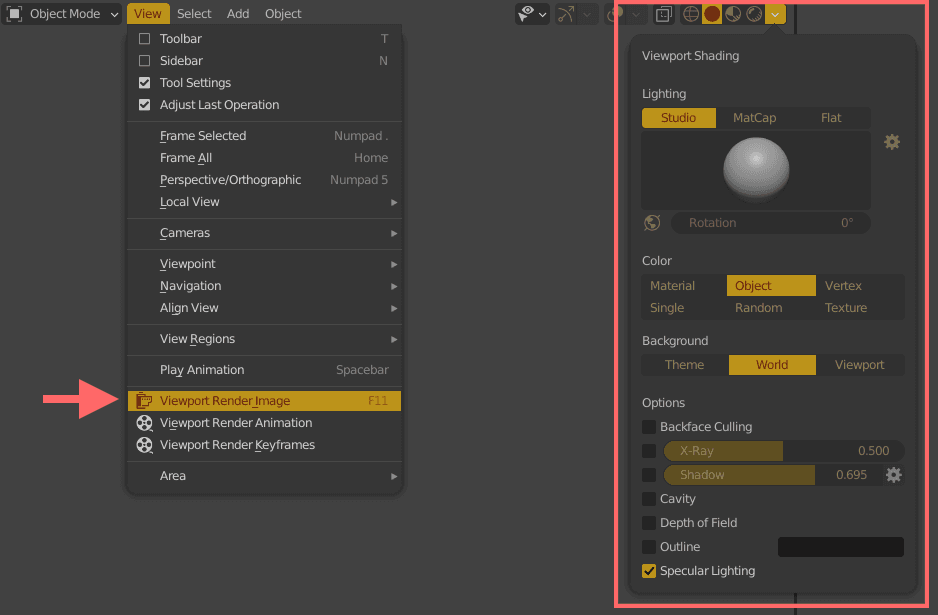938x615 pixels.
Task: Enable the Backface Culling checkbox
Action: tap(650, 427)
